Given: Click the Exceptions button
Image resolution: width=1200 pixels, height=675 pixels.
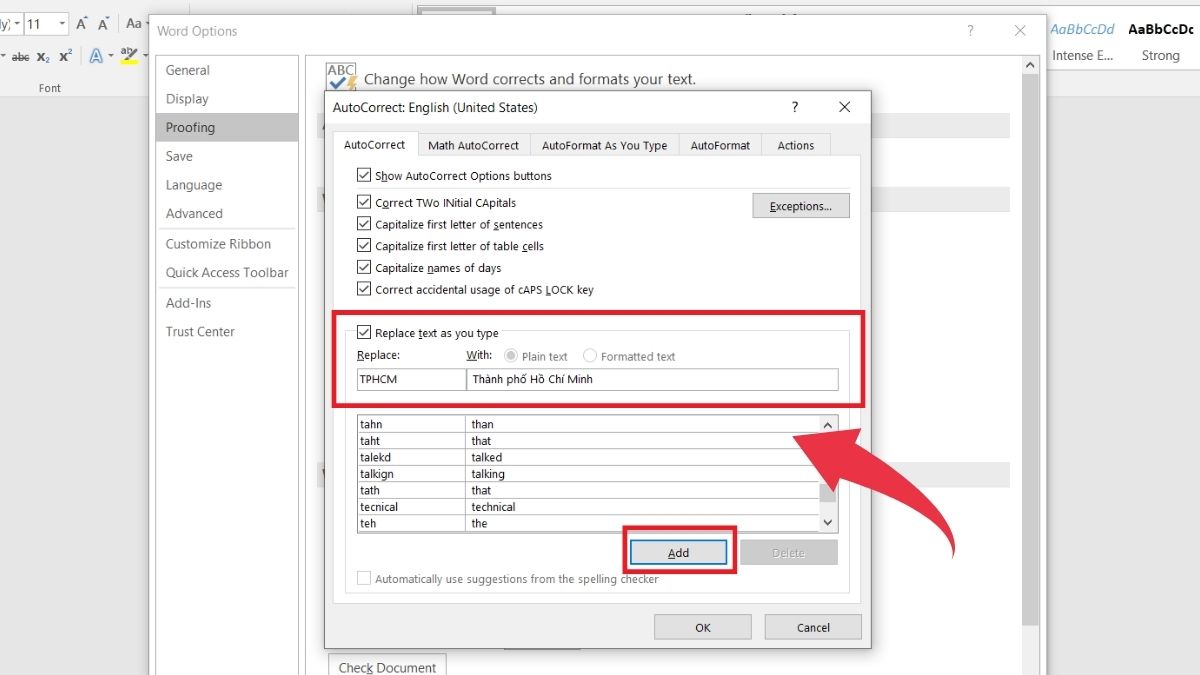Looking at the screenshot, I should [x=800, y=206].
